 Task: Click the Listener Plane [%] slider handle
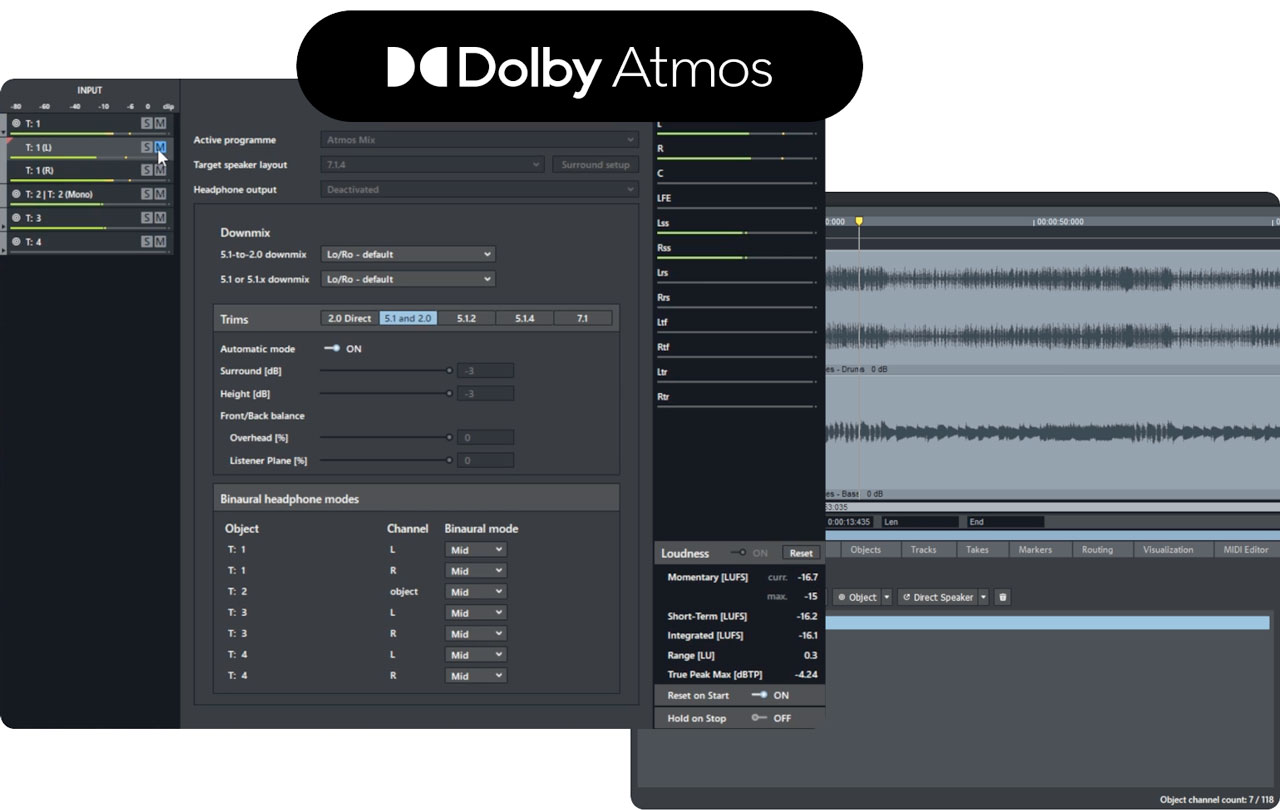449,460
